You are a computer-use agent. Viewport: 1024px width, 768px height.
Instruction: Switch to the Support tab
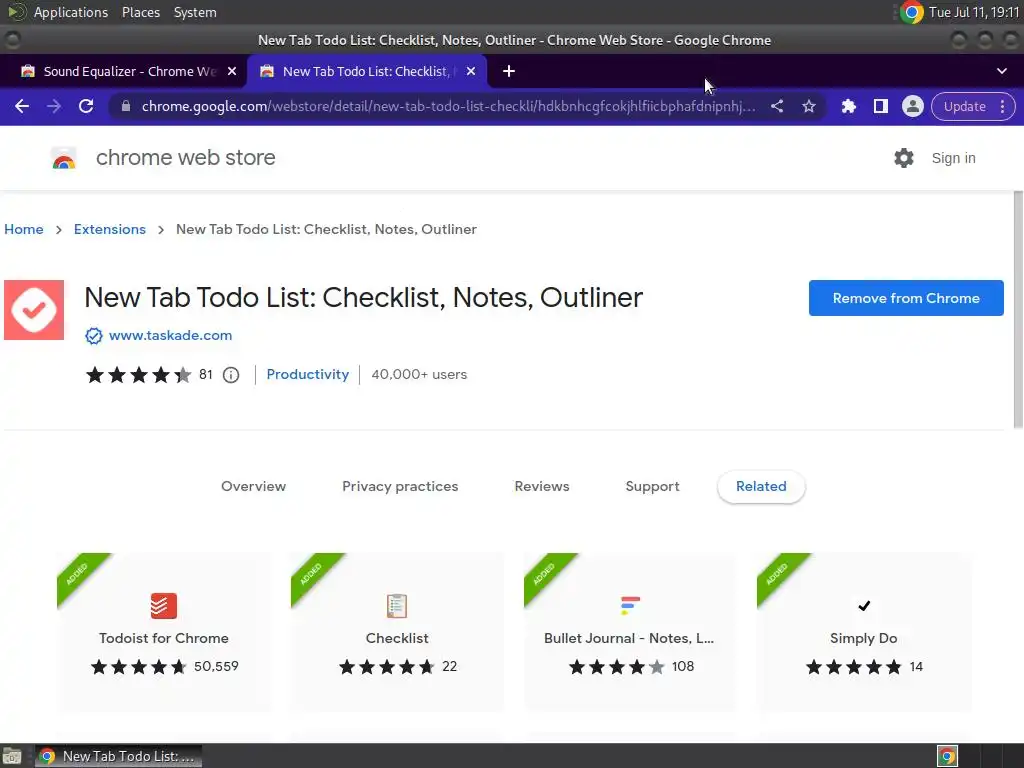pyautogui.click(x=652, y=487)
